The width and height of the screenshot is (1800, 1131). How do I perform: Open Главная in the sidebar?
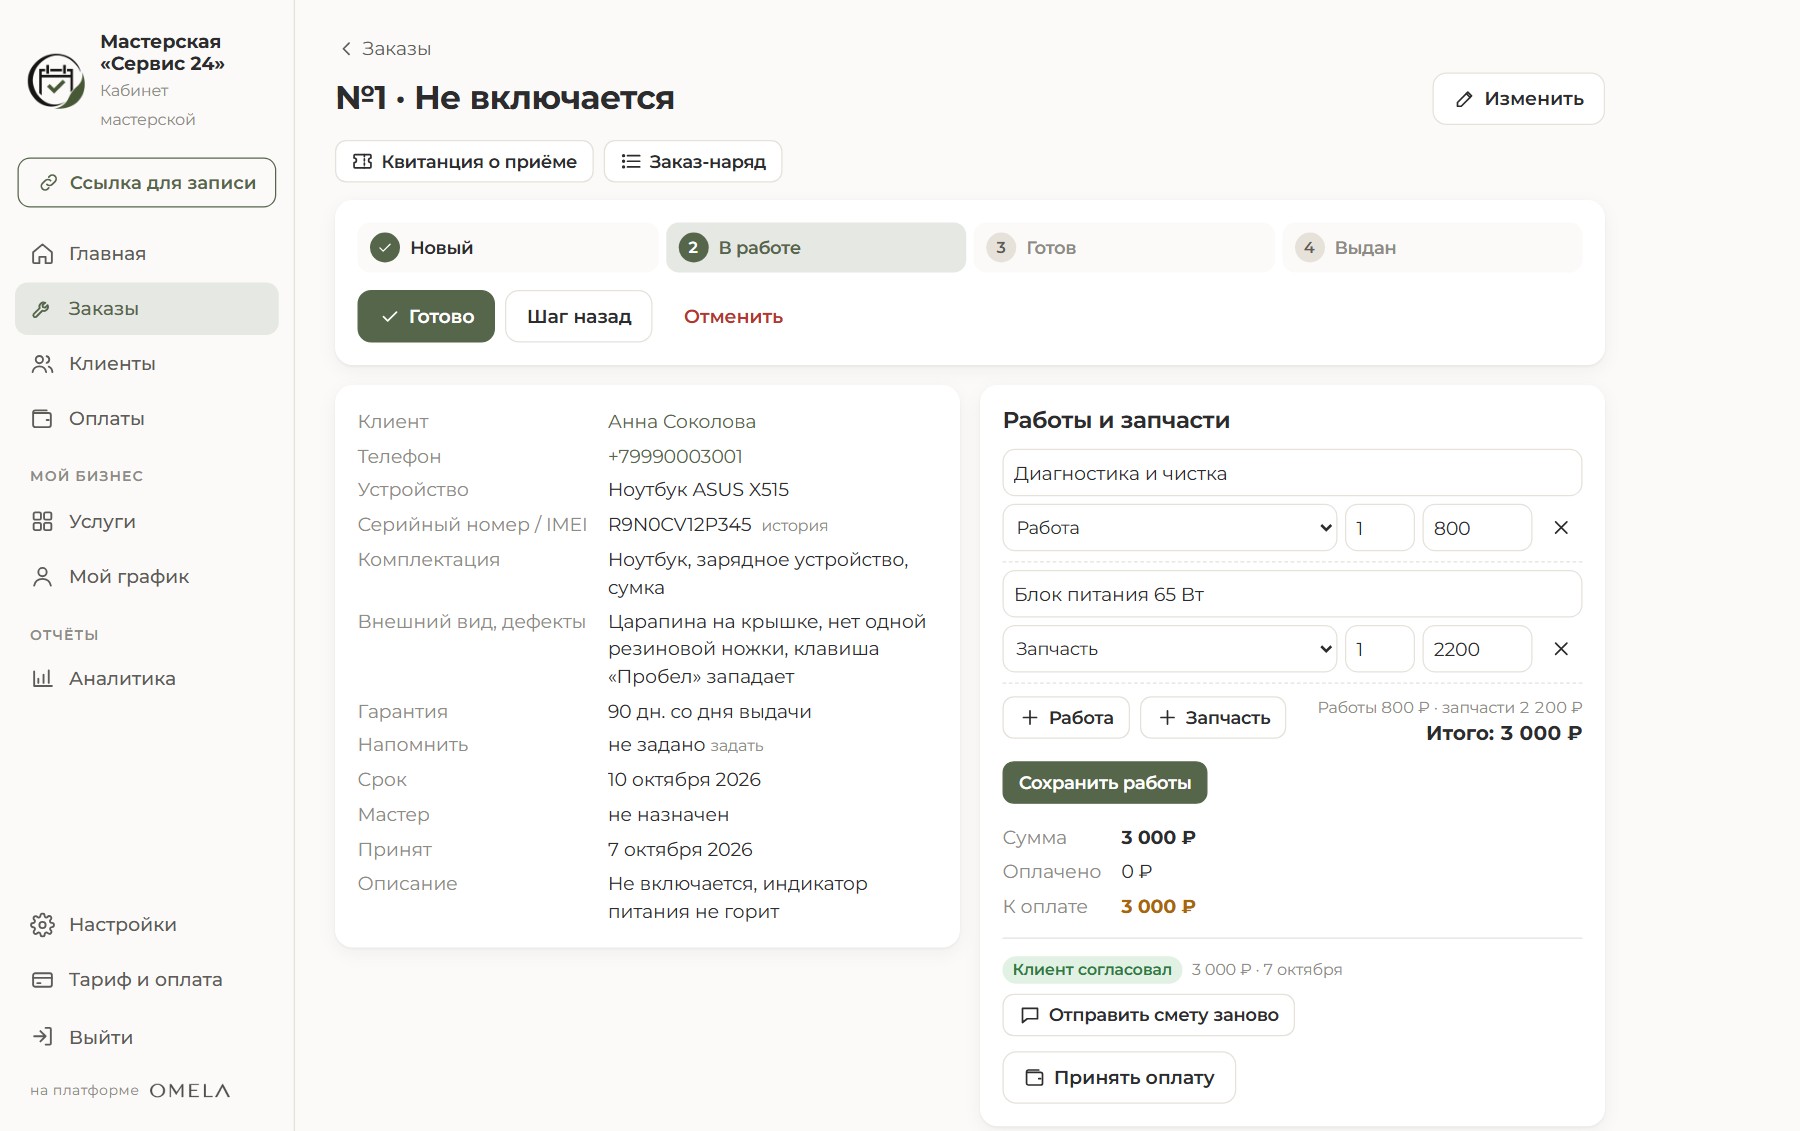pos(147,254)
